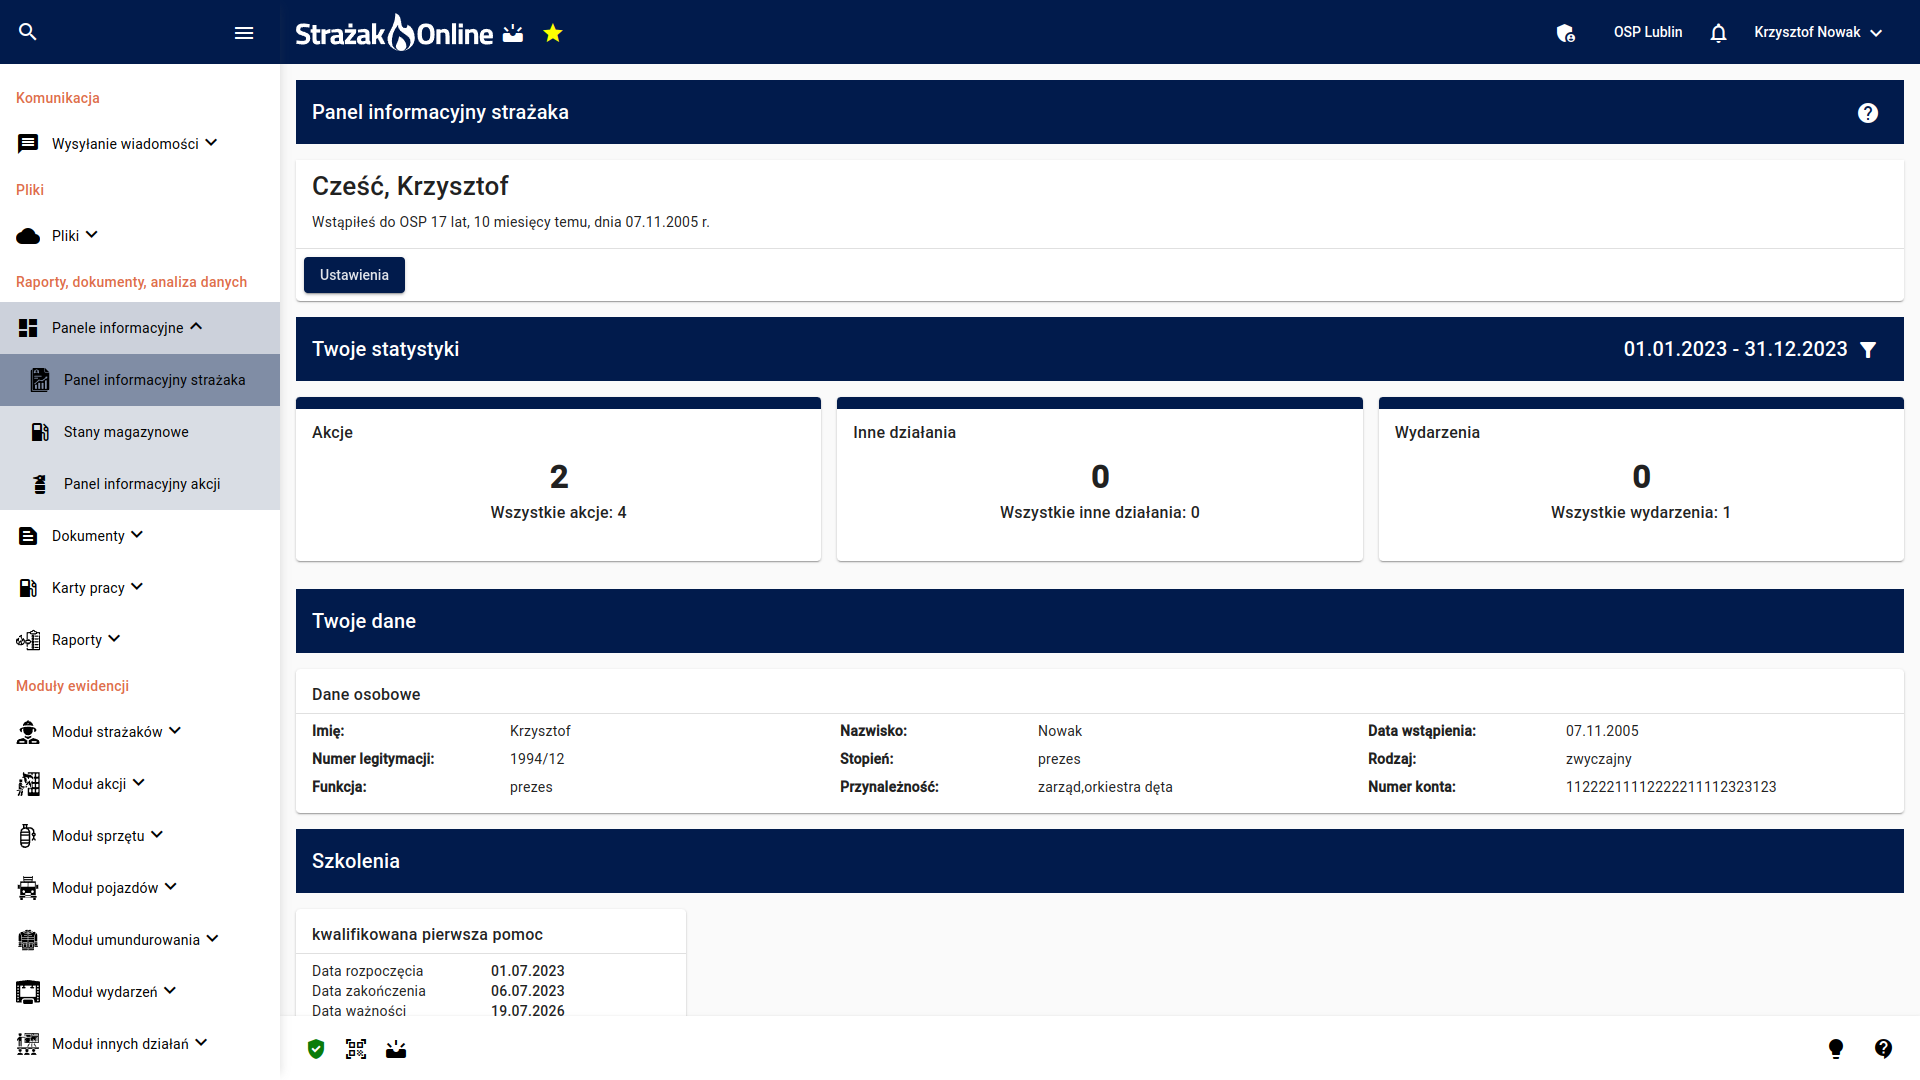Click the QR code scanner icon
1920x1080 pixels.
[x=356, y=1049]
